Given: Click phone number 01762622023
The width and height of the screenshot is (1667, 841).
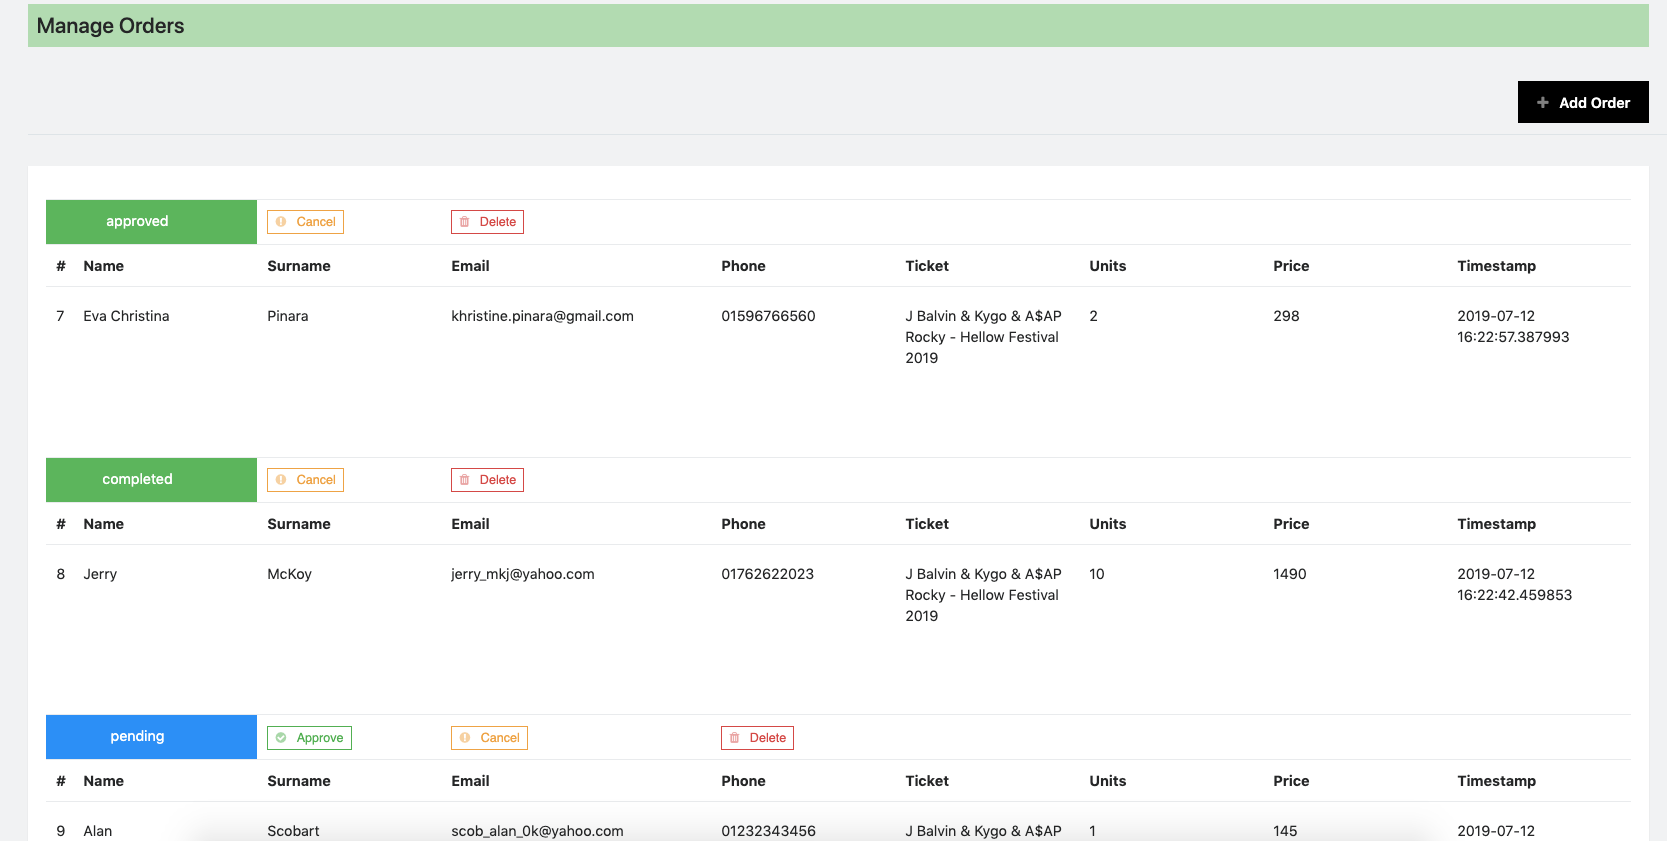Looking at the screenshot, I should tap(767, 574).
